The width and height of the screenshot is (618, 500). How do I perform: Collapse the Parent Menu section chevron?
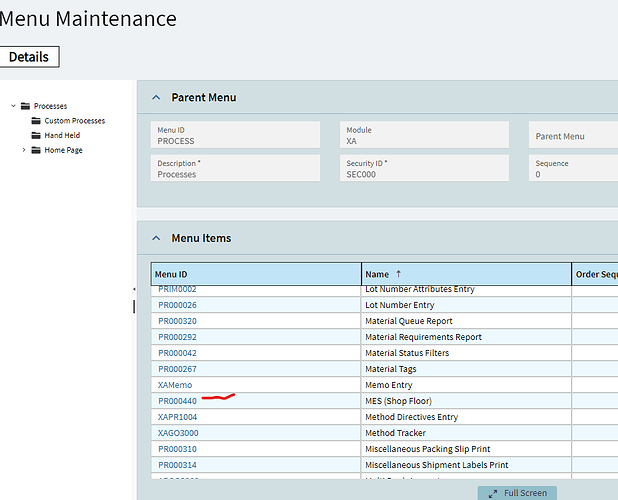pos(155,98)
